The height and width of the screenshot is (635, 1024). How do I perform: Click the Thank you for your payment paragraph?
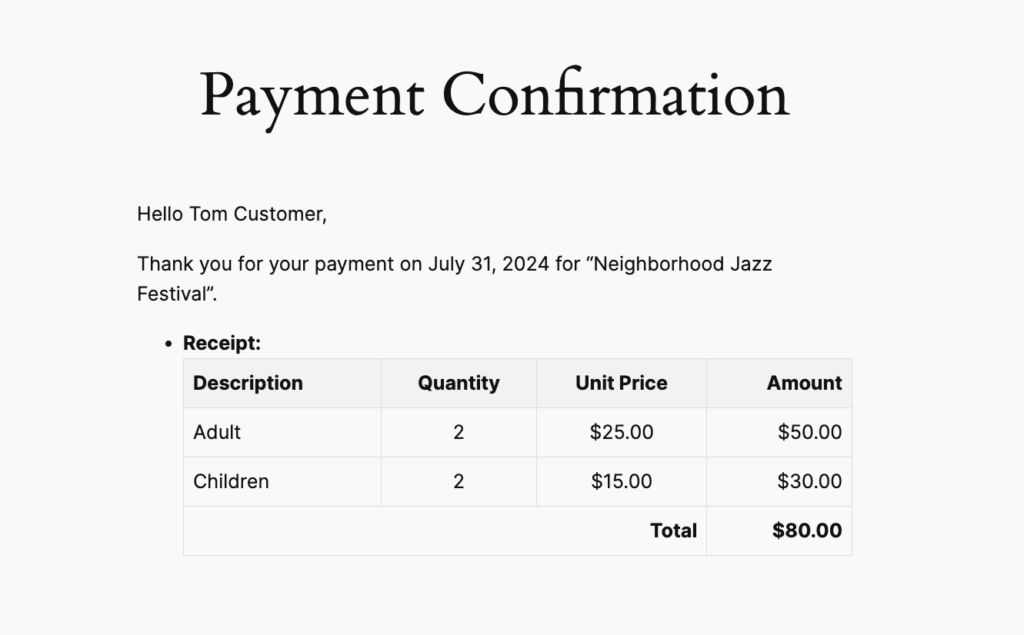tap(454, 265)
